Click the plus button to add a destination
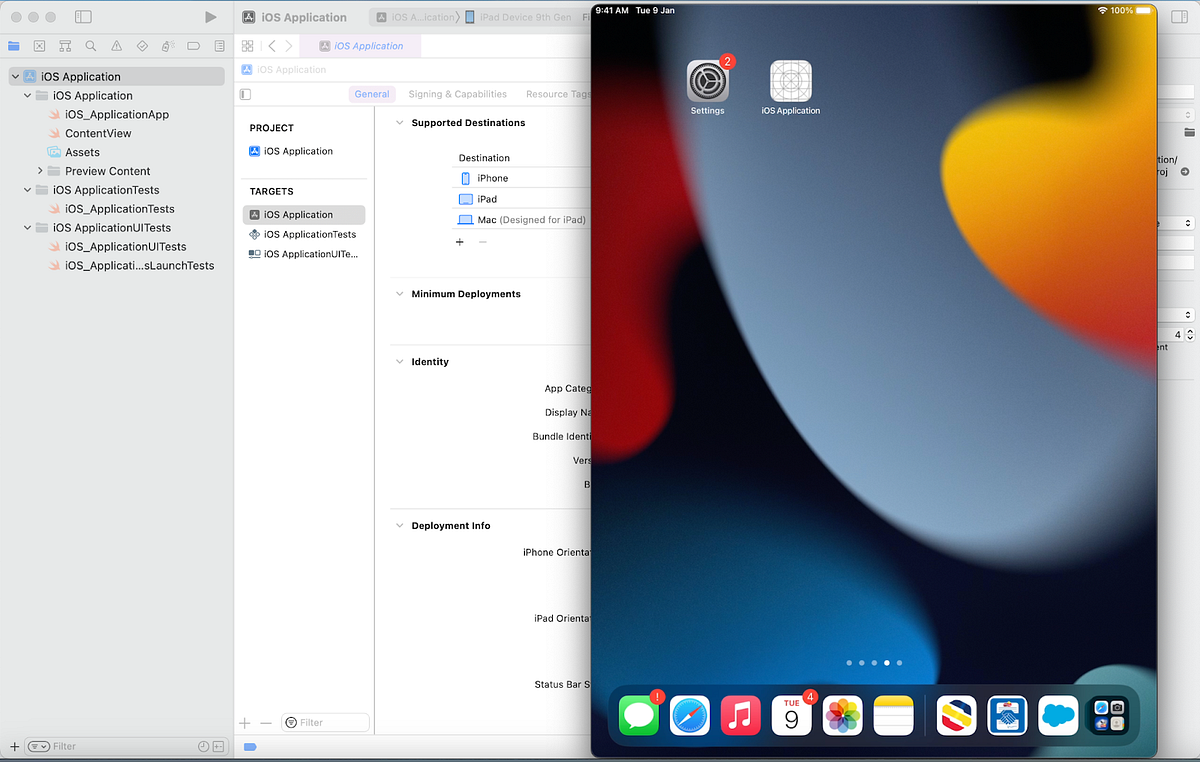 [x=459, y=241]
